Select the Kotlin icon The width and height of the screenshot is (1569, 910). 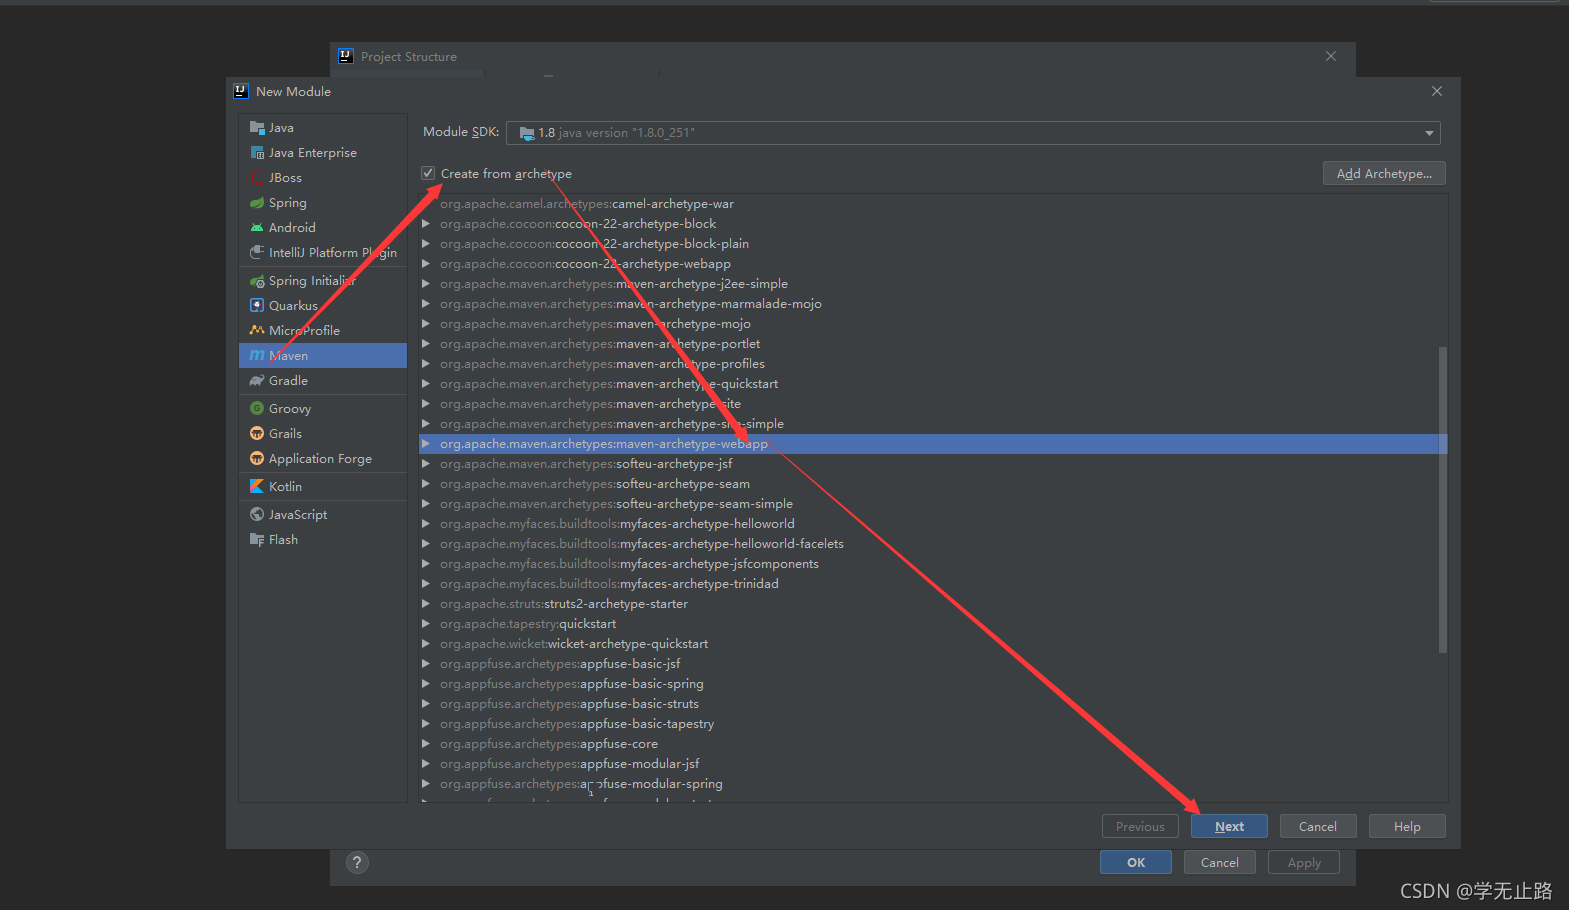coord(257,487)
